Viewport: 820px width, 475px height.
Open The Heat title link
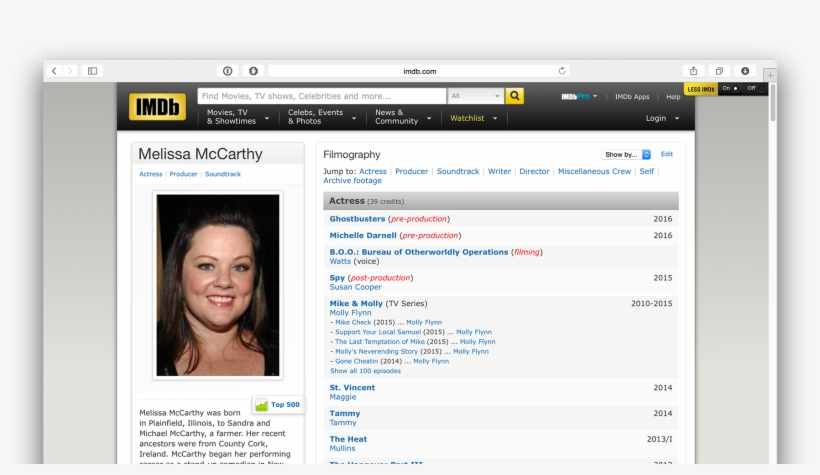348,439
